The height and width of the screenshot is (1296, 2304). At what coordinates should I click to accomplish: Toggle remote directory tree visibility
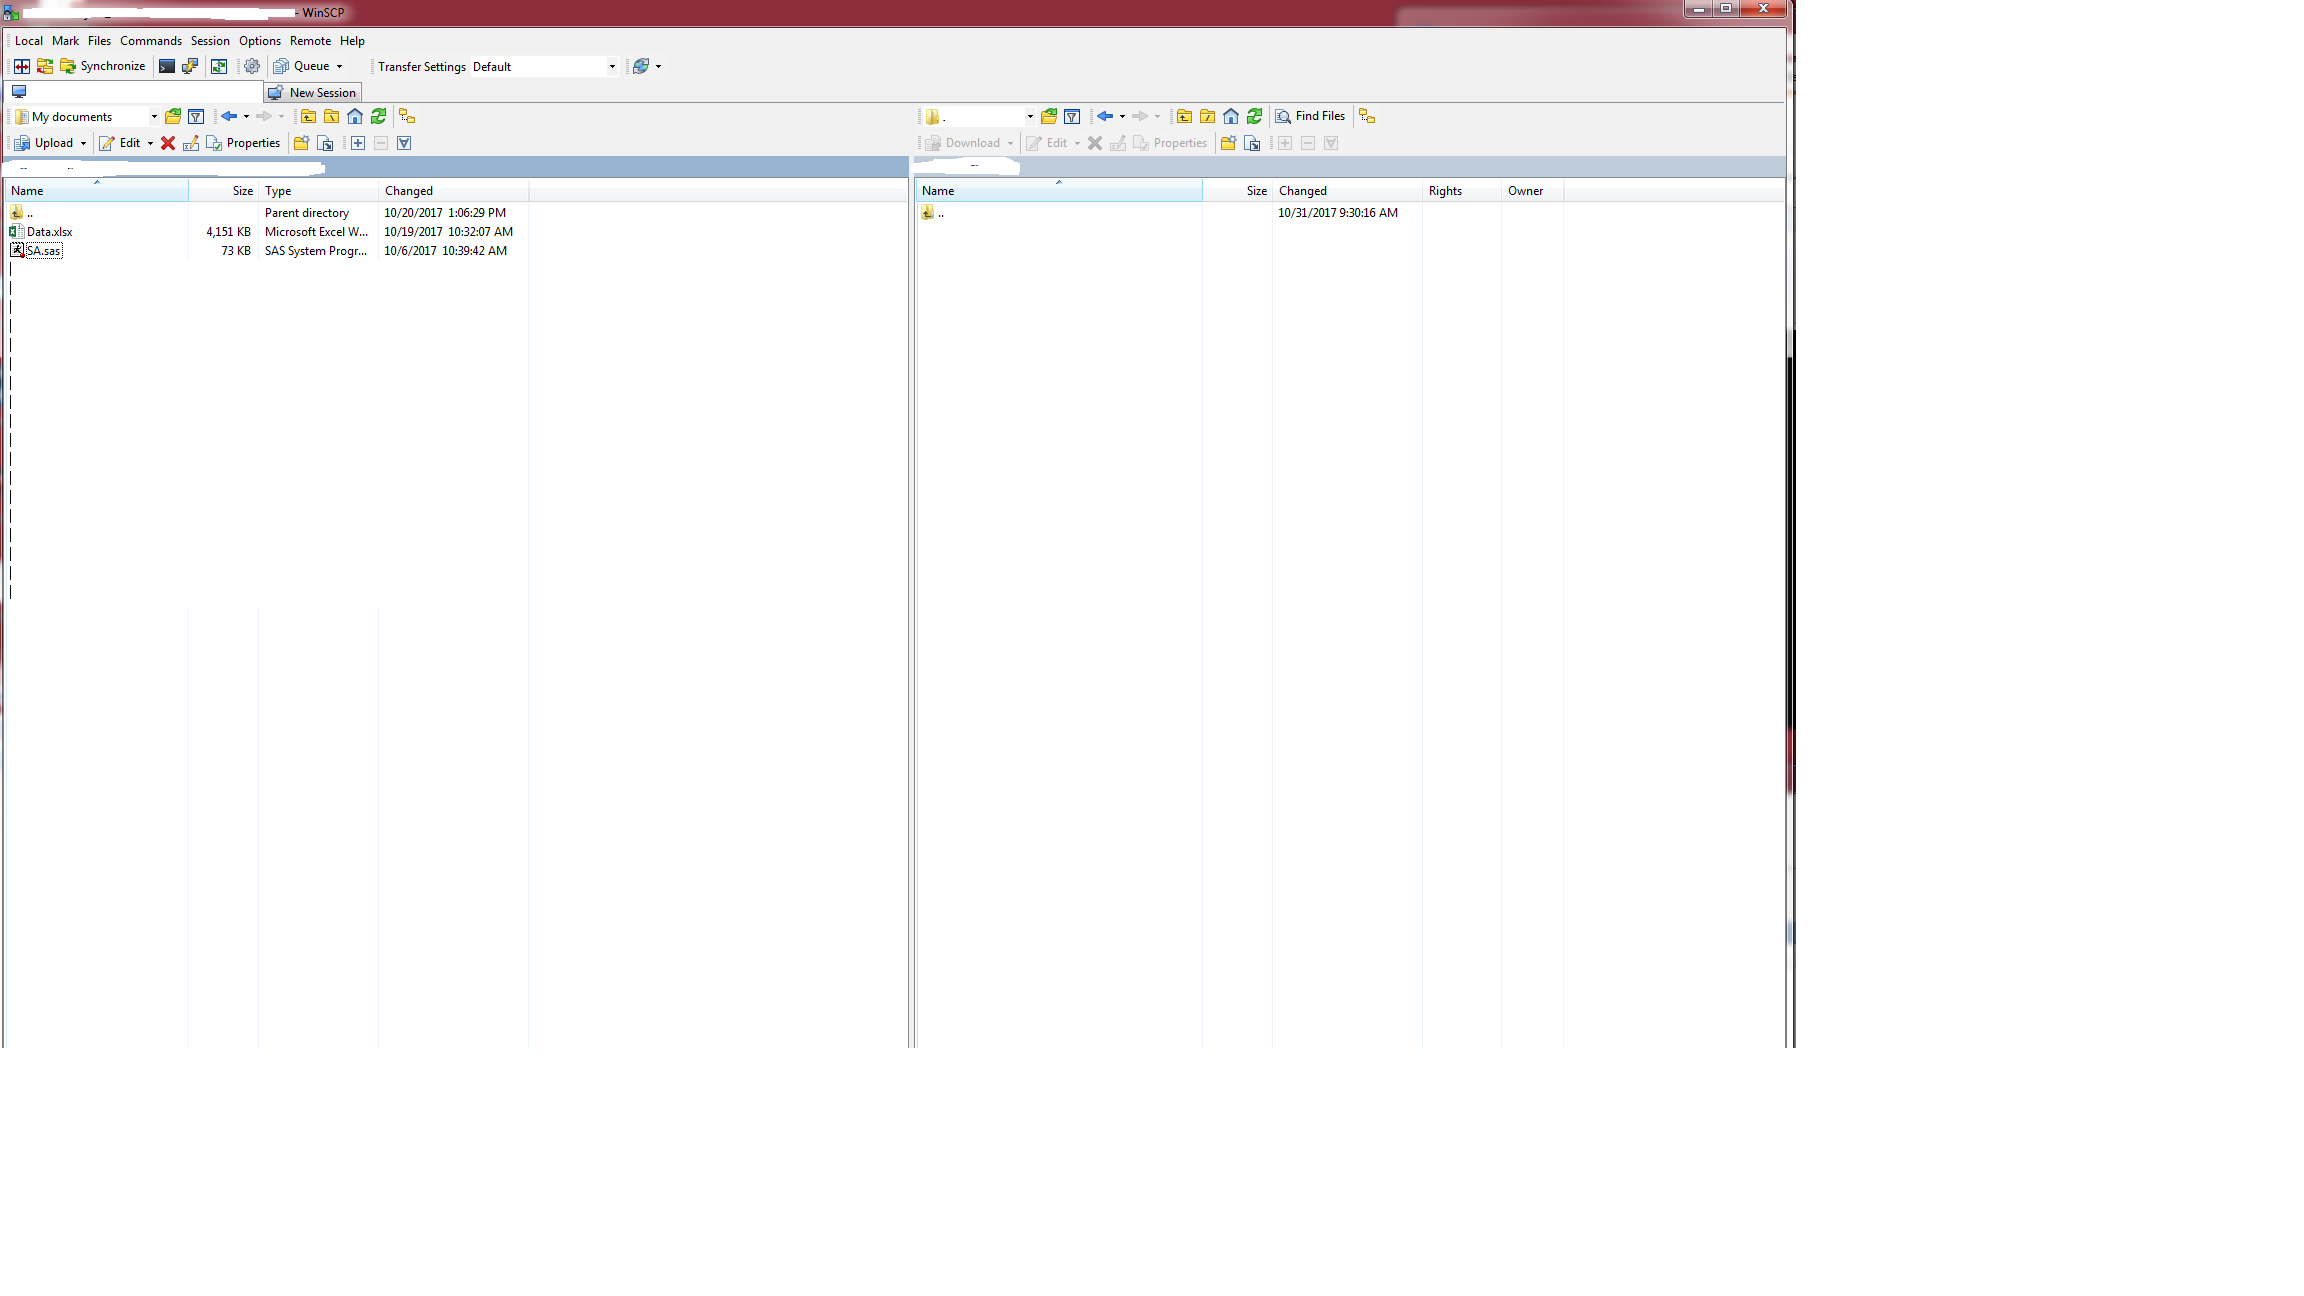coord(1367,116)
